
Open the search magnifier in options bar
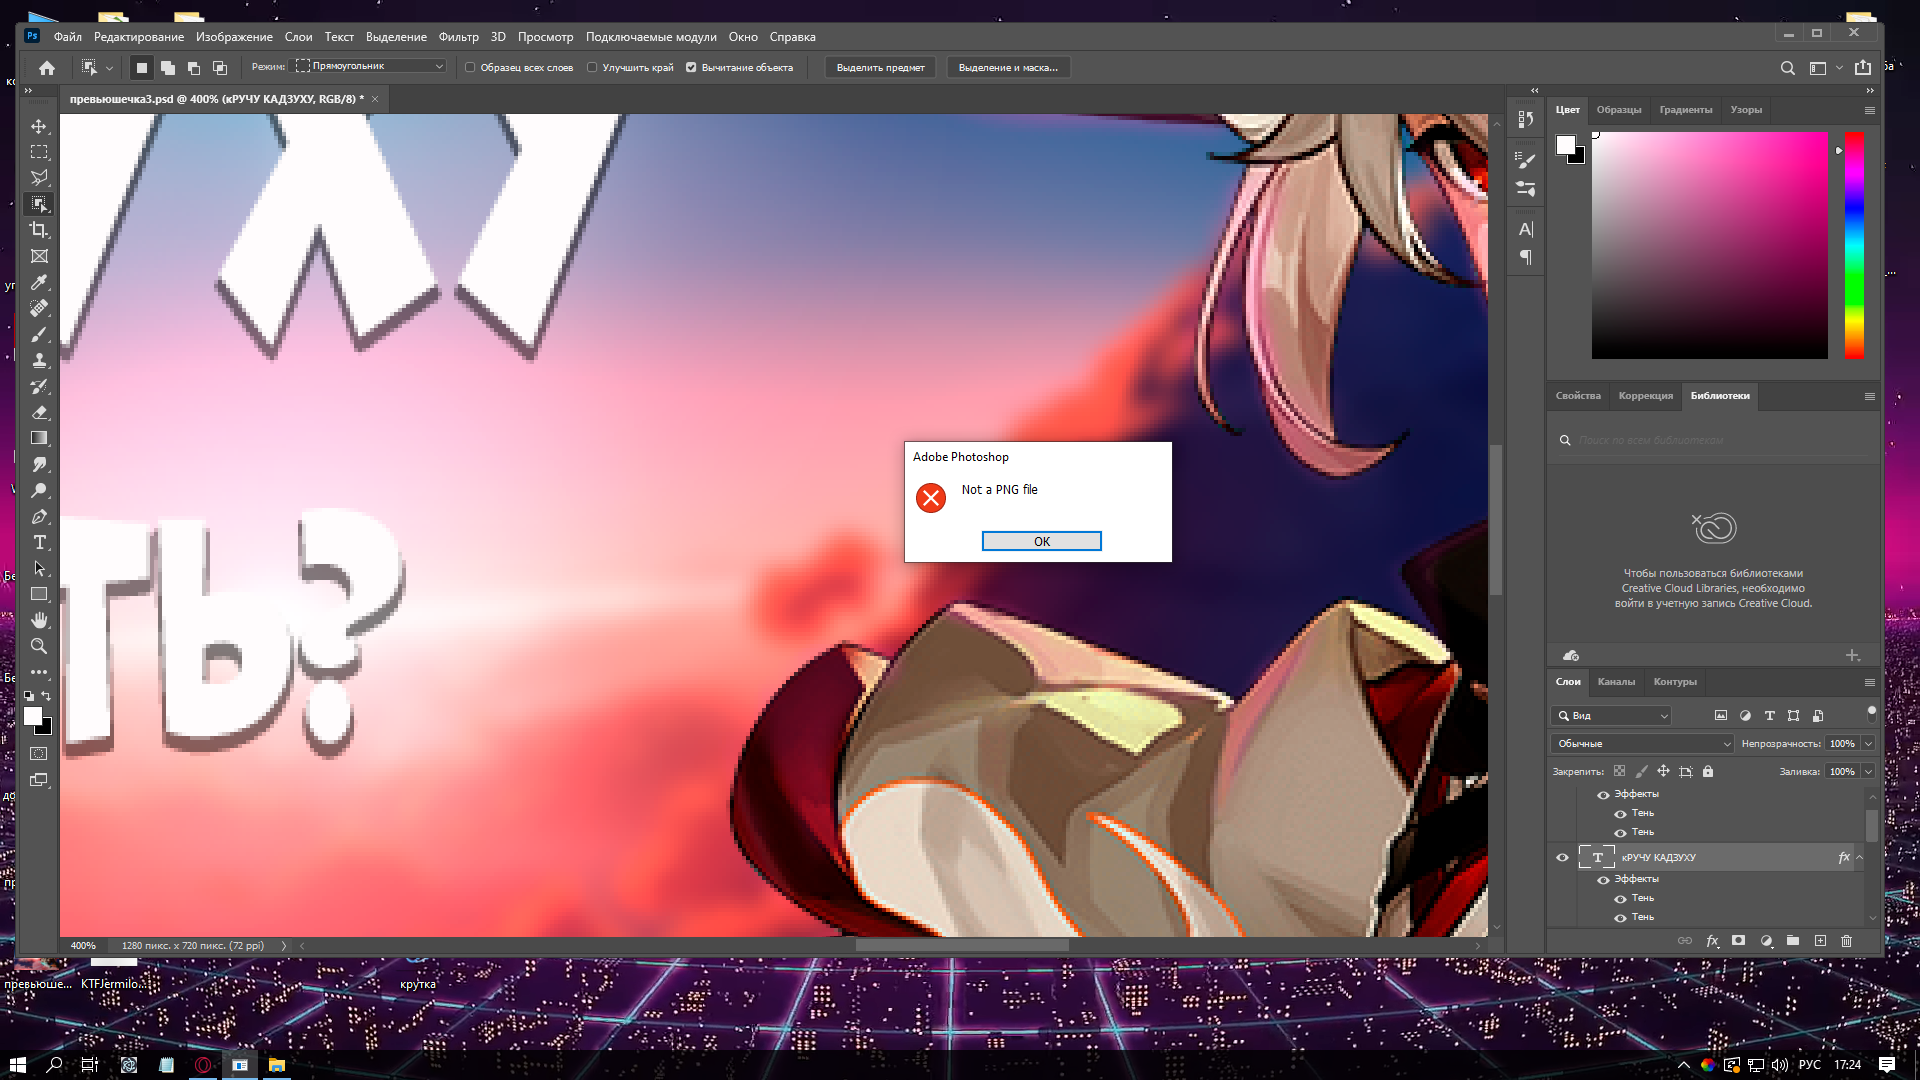tap(1787, 68)
